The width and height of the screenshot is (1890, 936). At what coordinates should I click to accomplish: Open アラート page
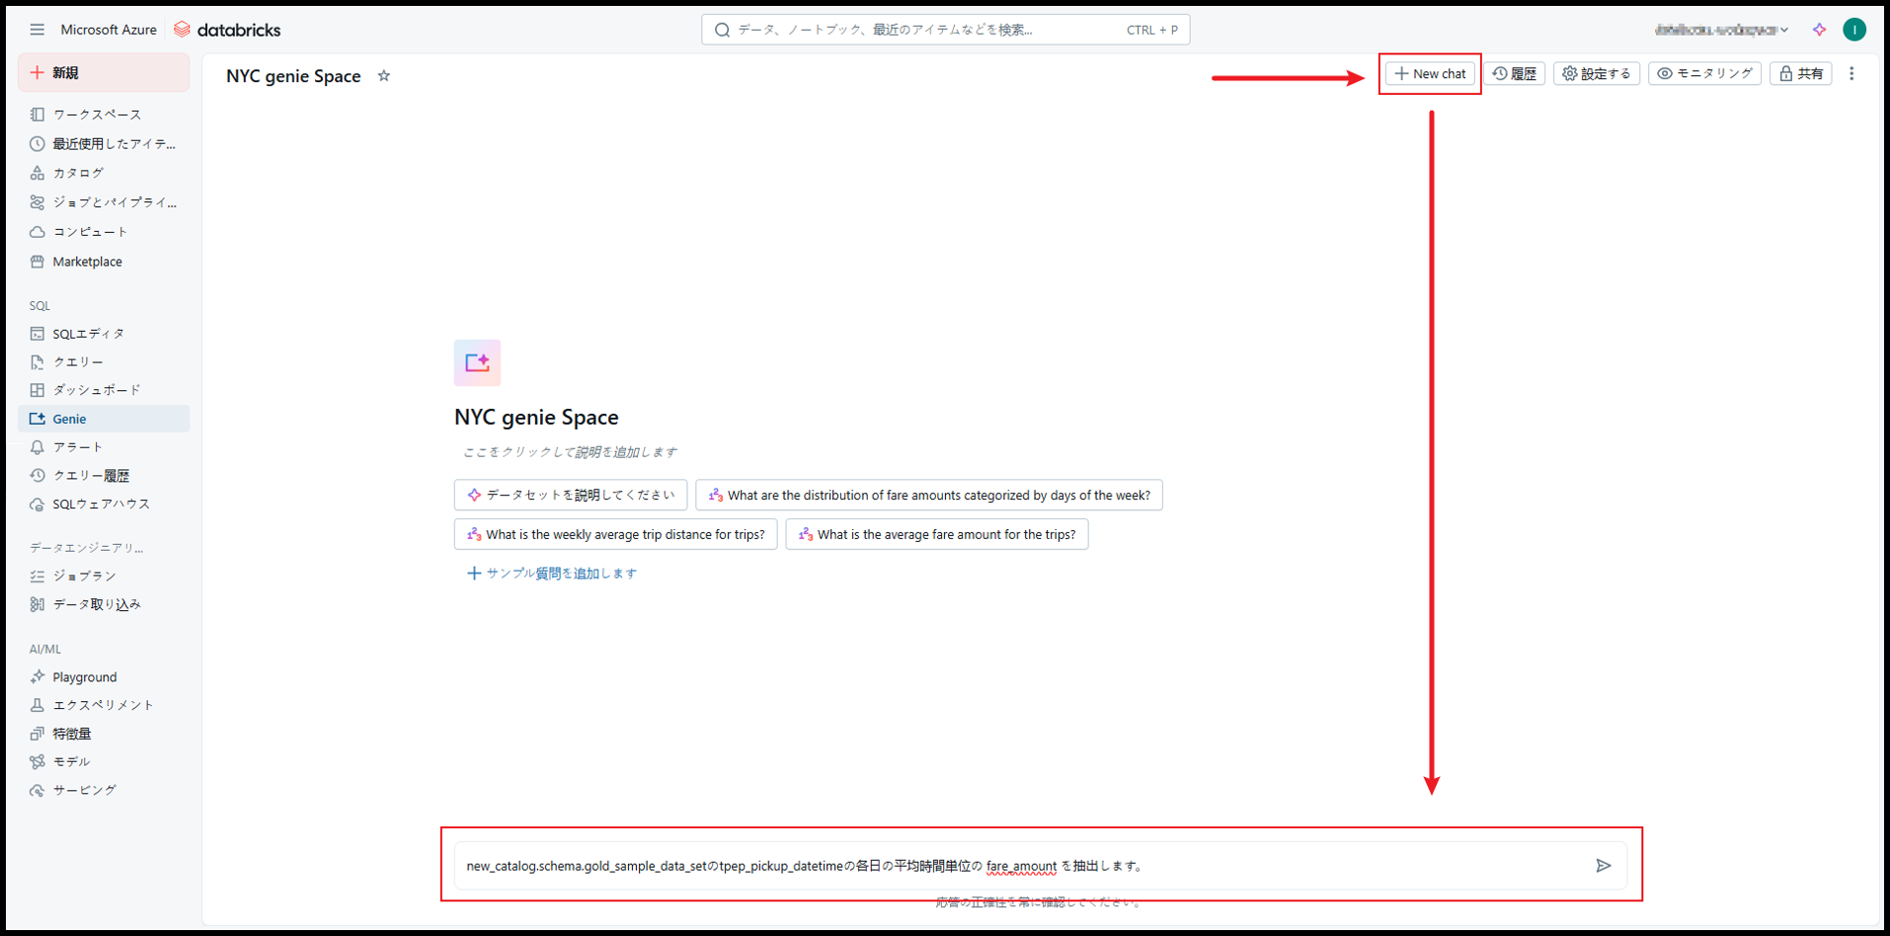(x=103, y=447)
